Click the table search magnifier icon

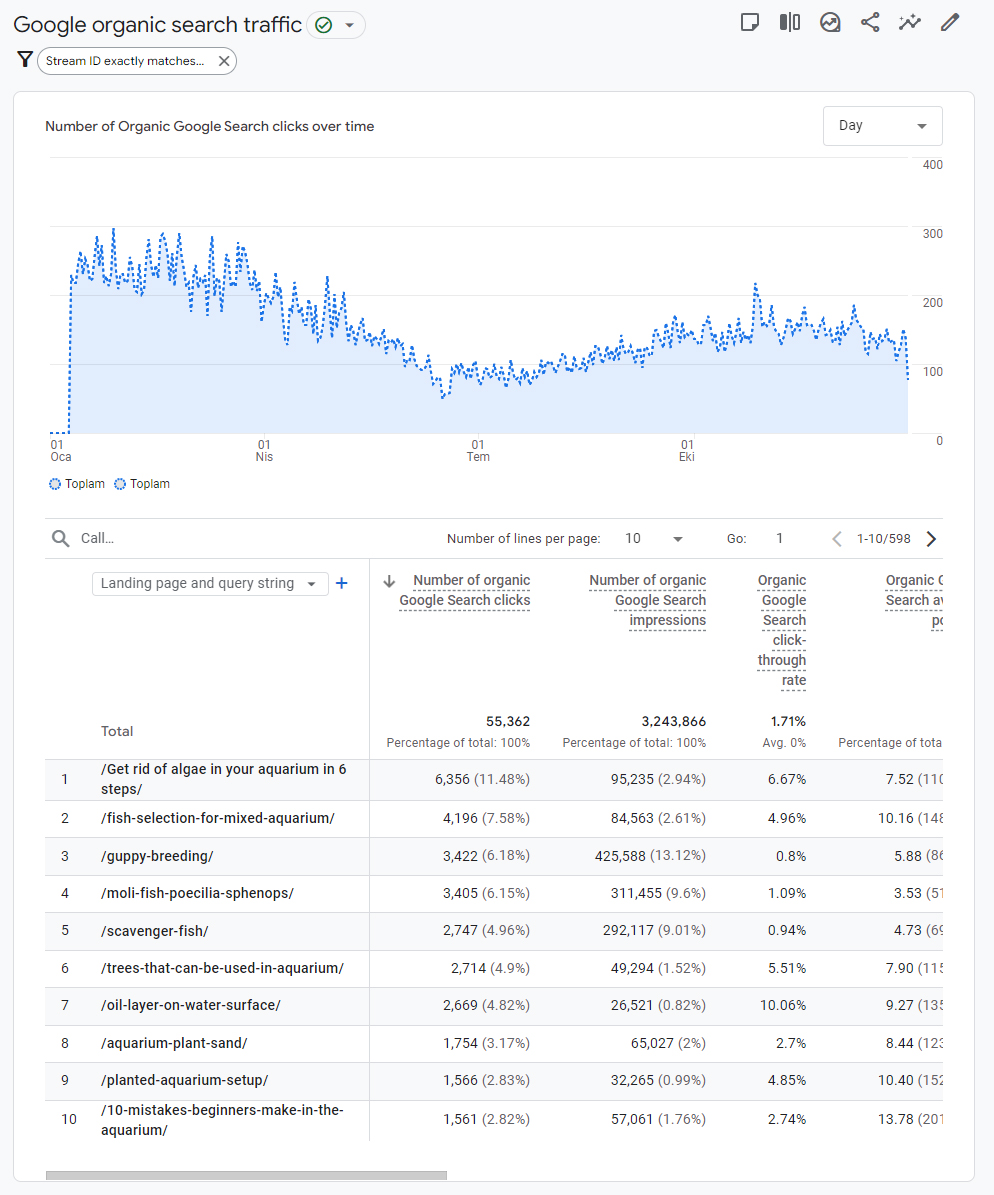[x=60, y=539]
